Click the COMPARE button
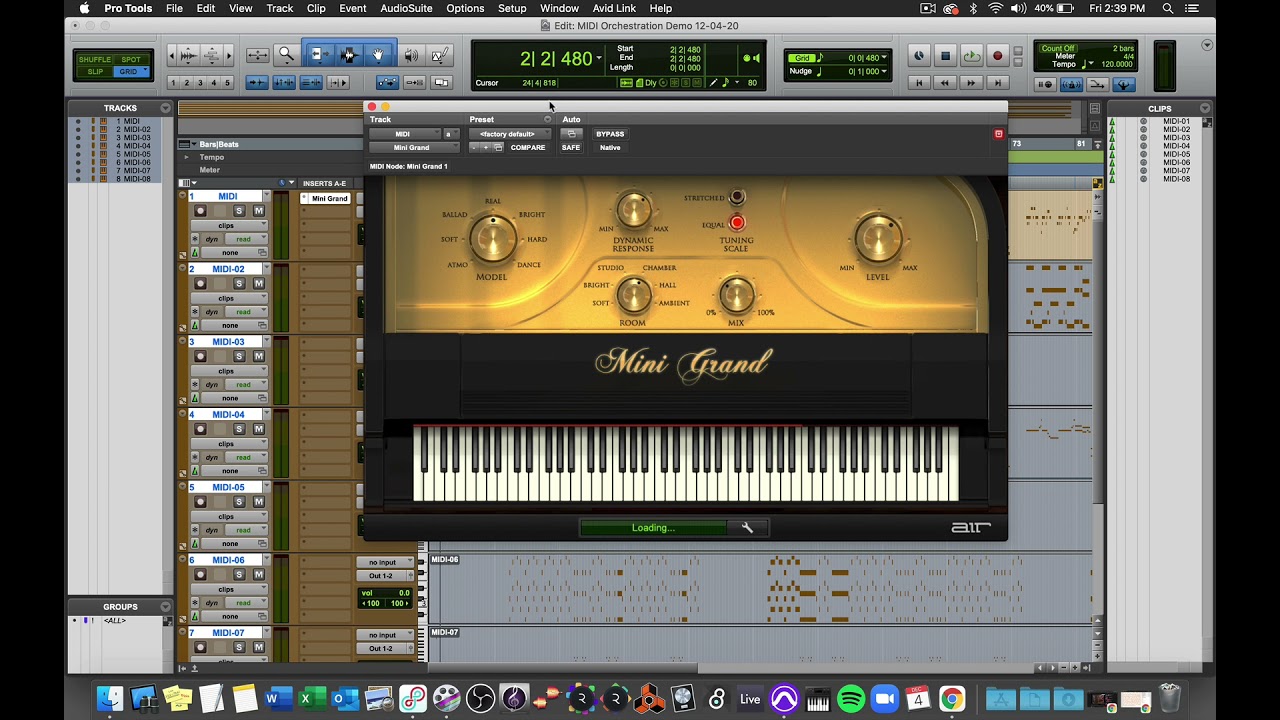1280x720 pixels. (x=528, y=148)
